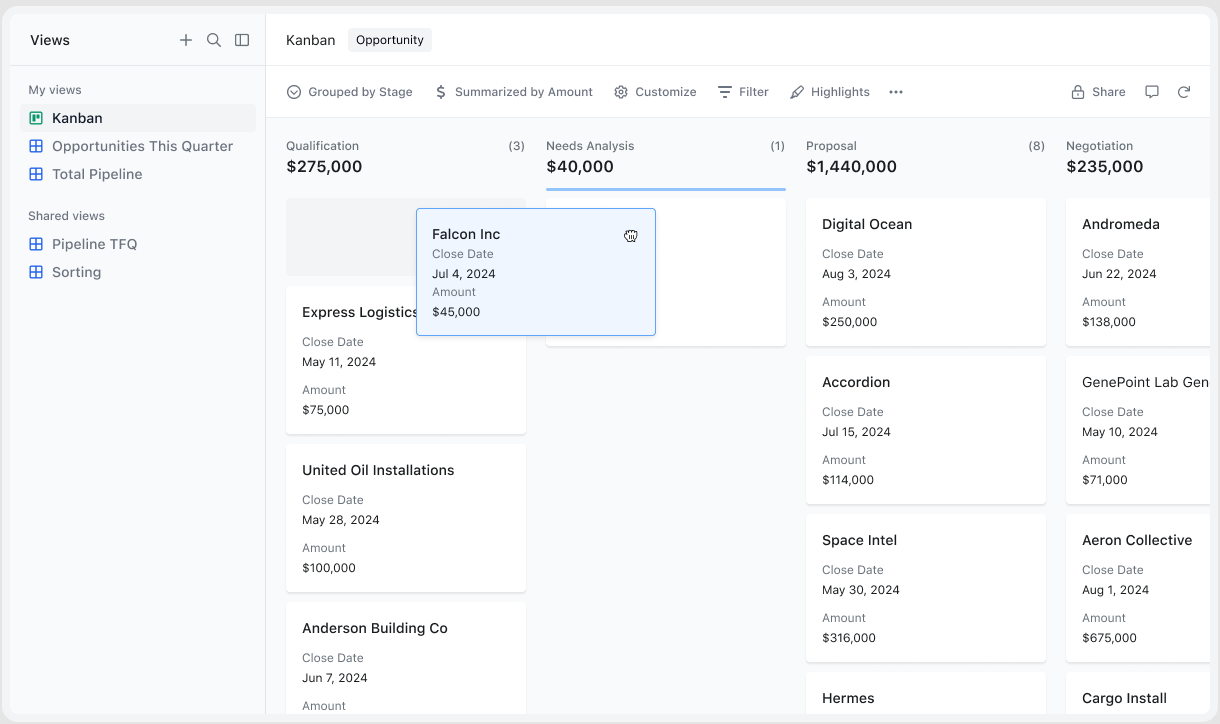The height and width of the screenshot is (724, 1220).
Task: Open the Cargo Install card
Action: pyautogui.click(x=1138, y=694)
